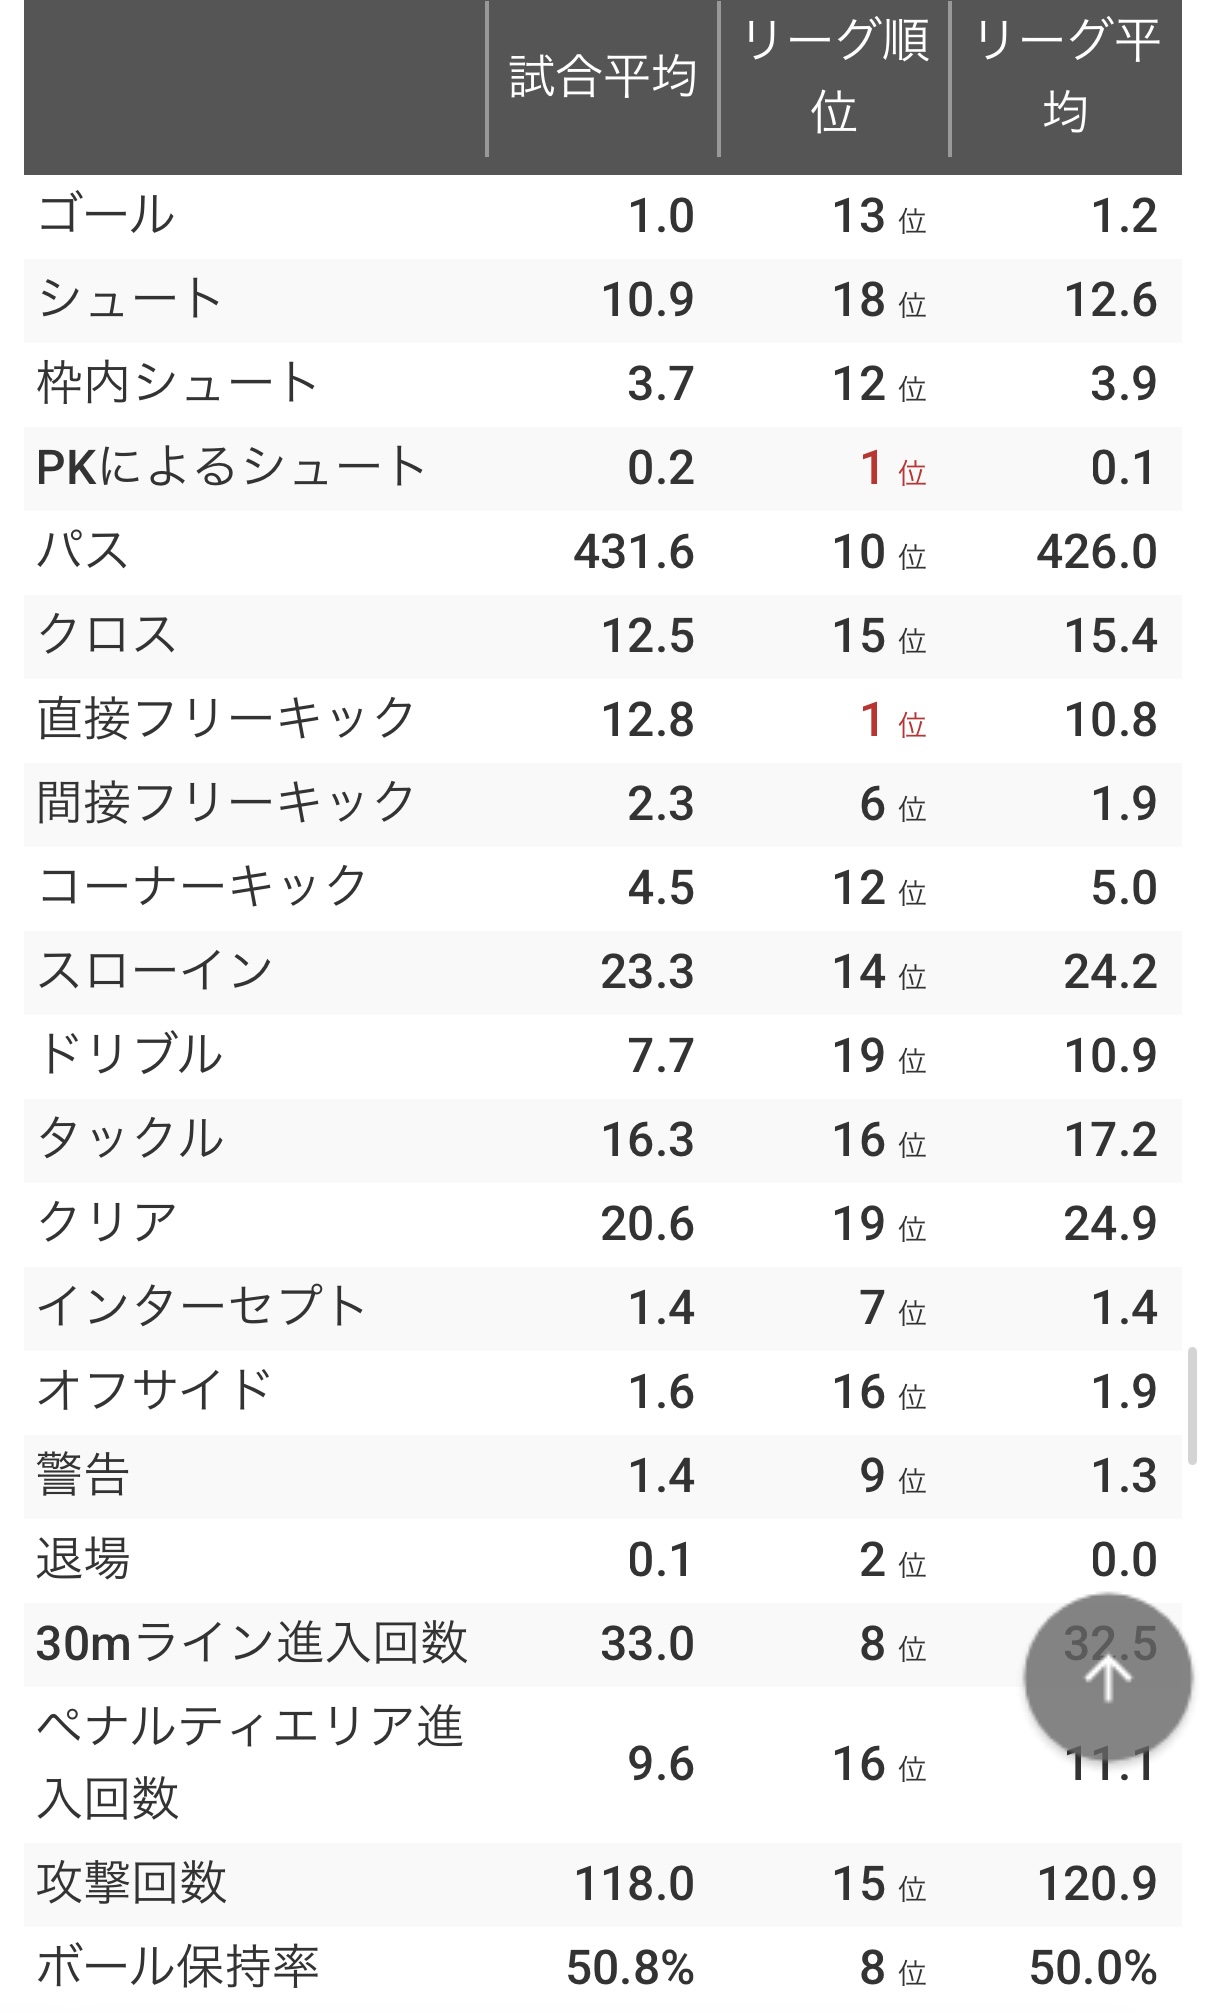Select the ペナルティエリア進入回数 row label
This screenshot has width=1206, height=2013.
(250, 1763)
